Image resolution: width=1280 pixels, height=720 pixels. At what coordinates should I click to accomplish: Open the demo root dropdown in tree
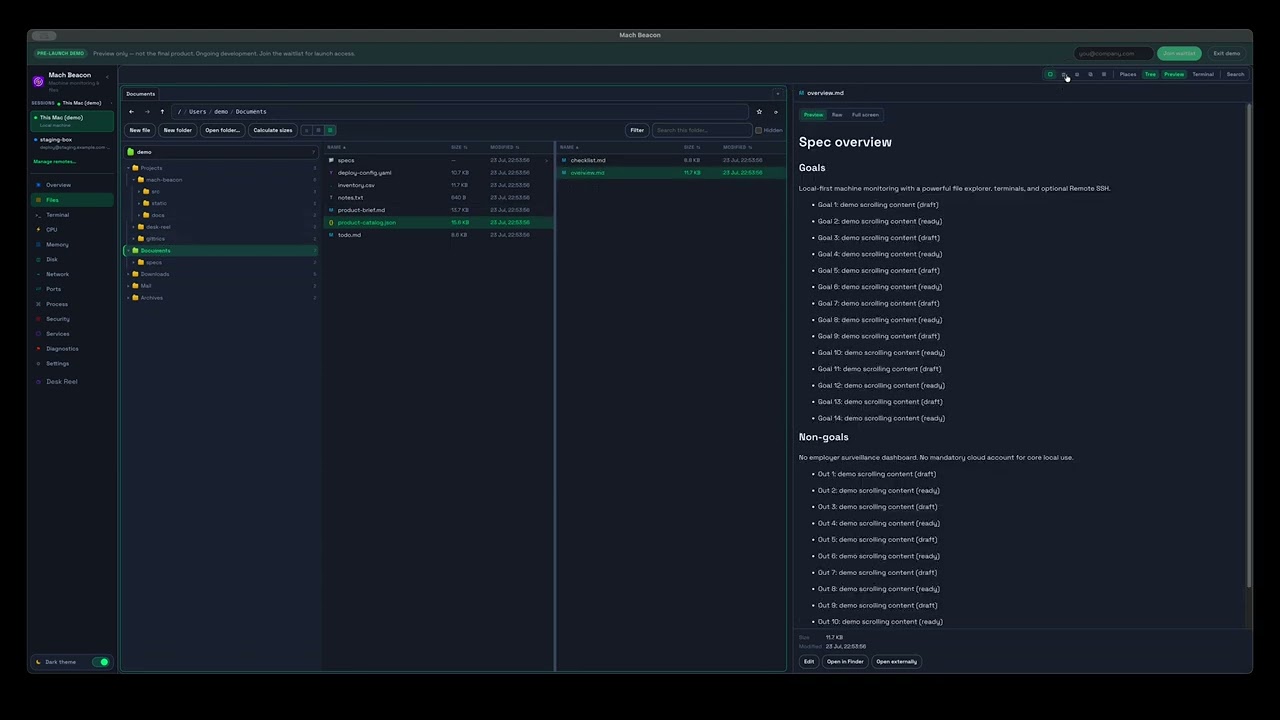(221, 152)
